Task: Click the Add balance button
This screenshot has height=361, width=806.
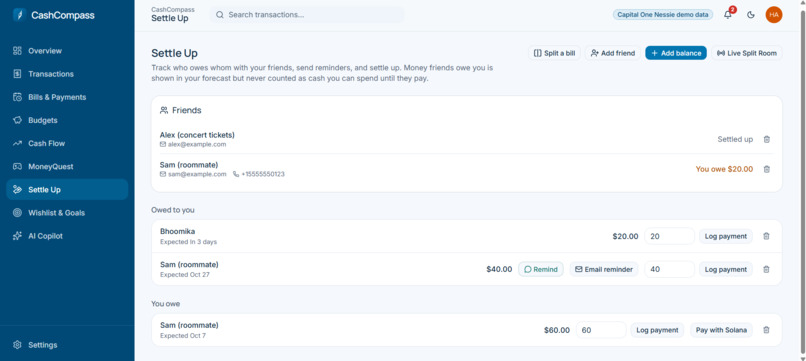Action: (x=676, y=53)
